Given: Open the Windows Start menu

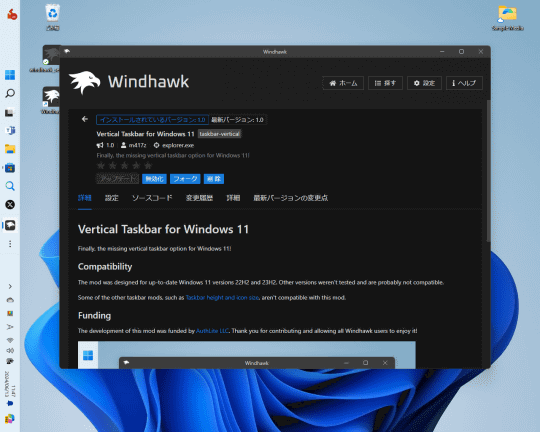Looking at the screenshot, I should [x=10, y=75].
